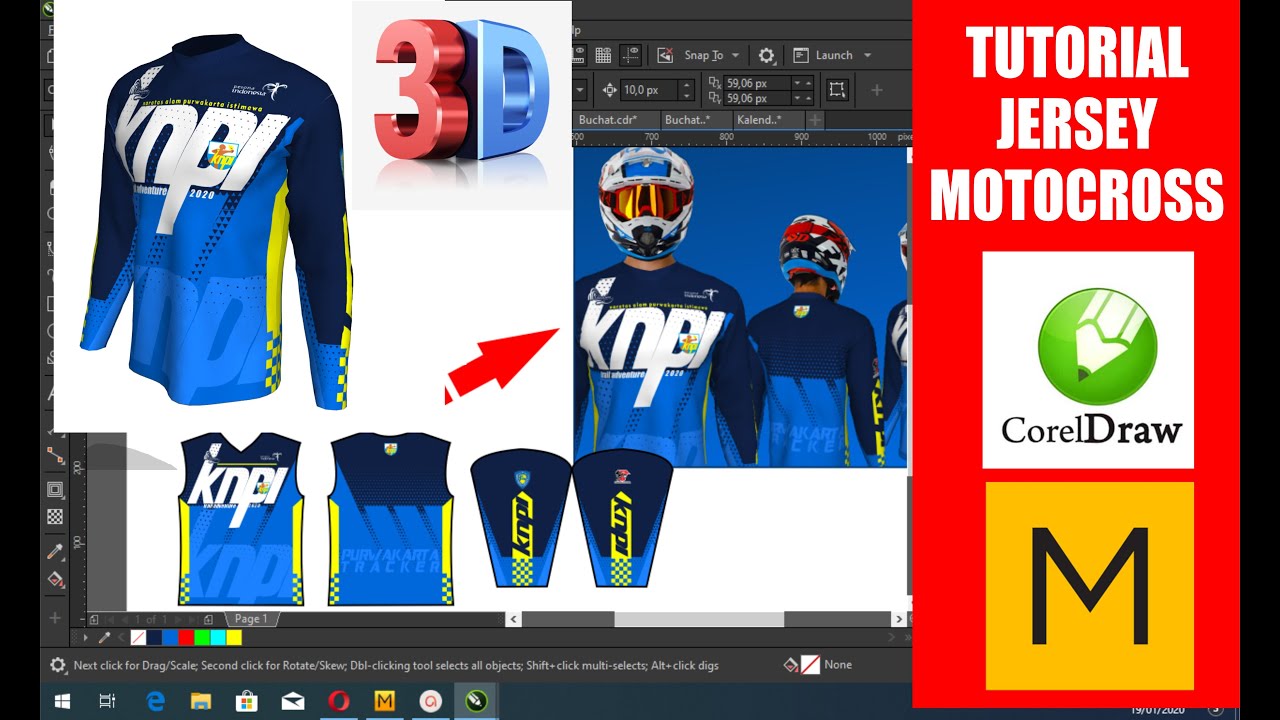Select the Color Eyedropper tool in the toolbox
Viewport: 1280px width, 720px height.
(56, 551)
